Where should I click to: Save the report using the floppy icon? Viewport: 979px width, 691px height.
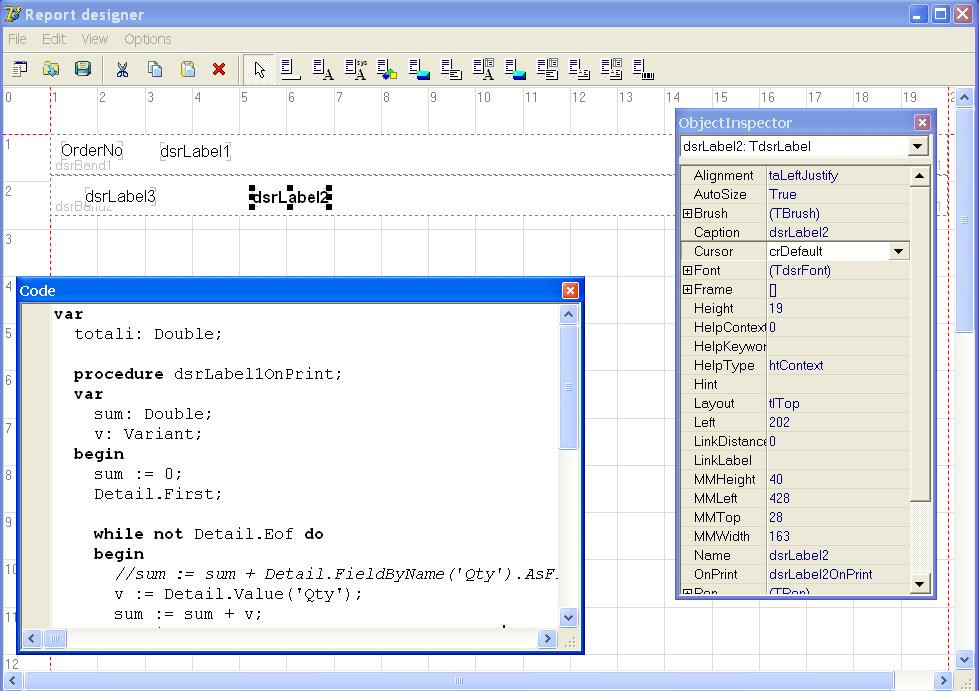pyautogui.click(x=83, y=69)
